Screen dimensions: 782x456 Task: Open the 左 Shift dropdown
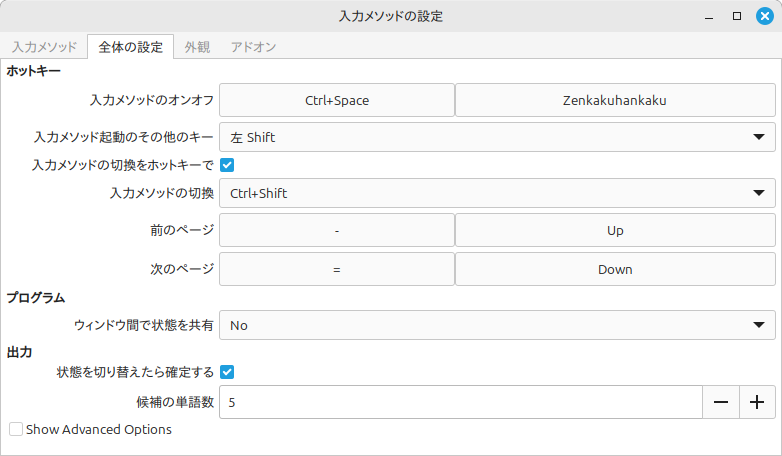(x=497, y=137)
